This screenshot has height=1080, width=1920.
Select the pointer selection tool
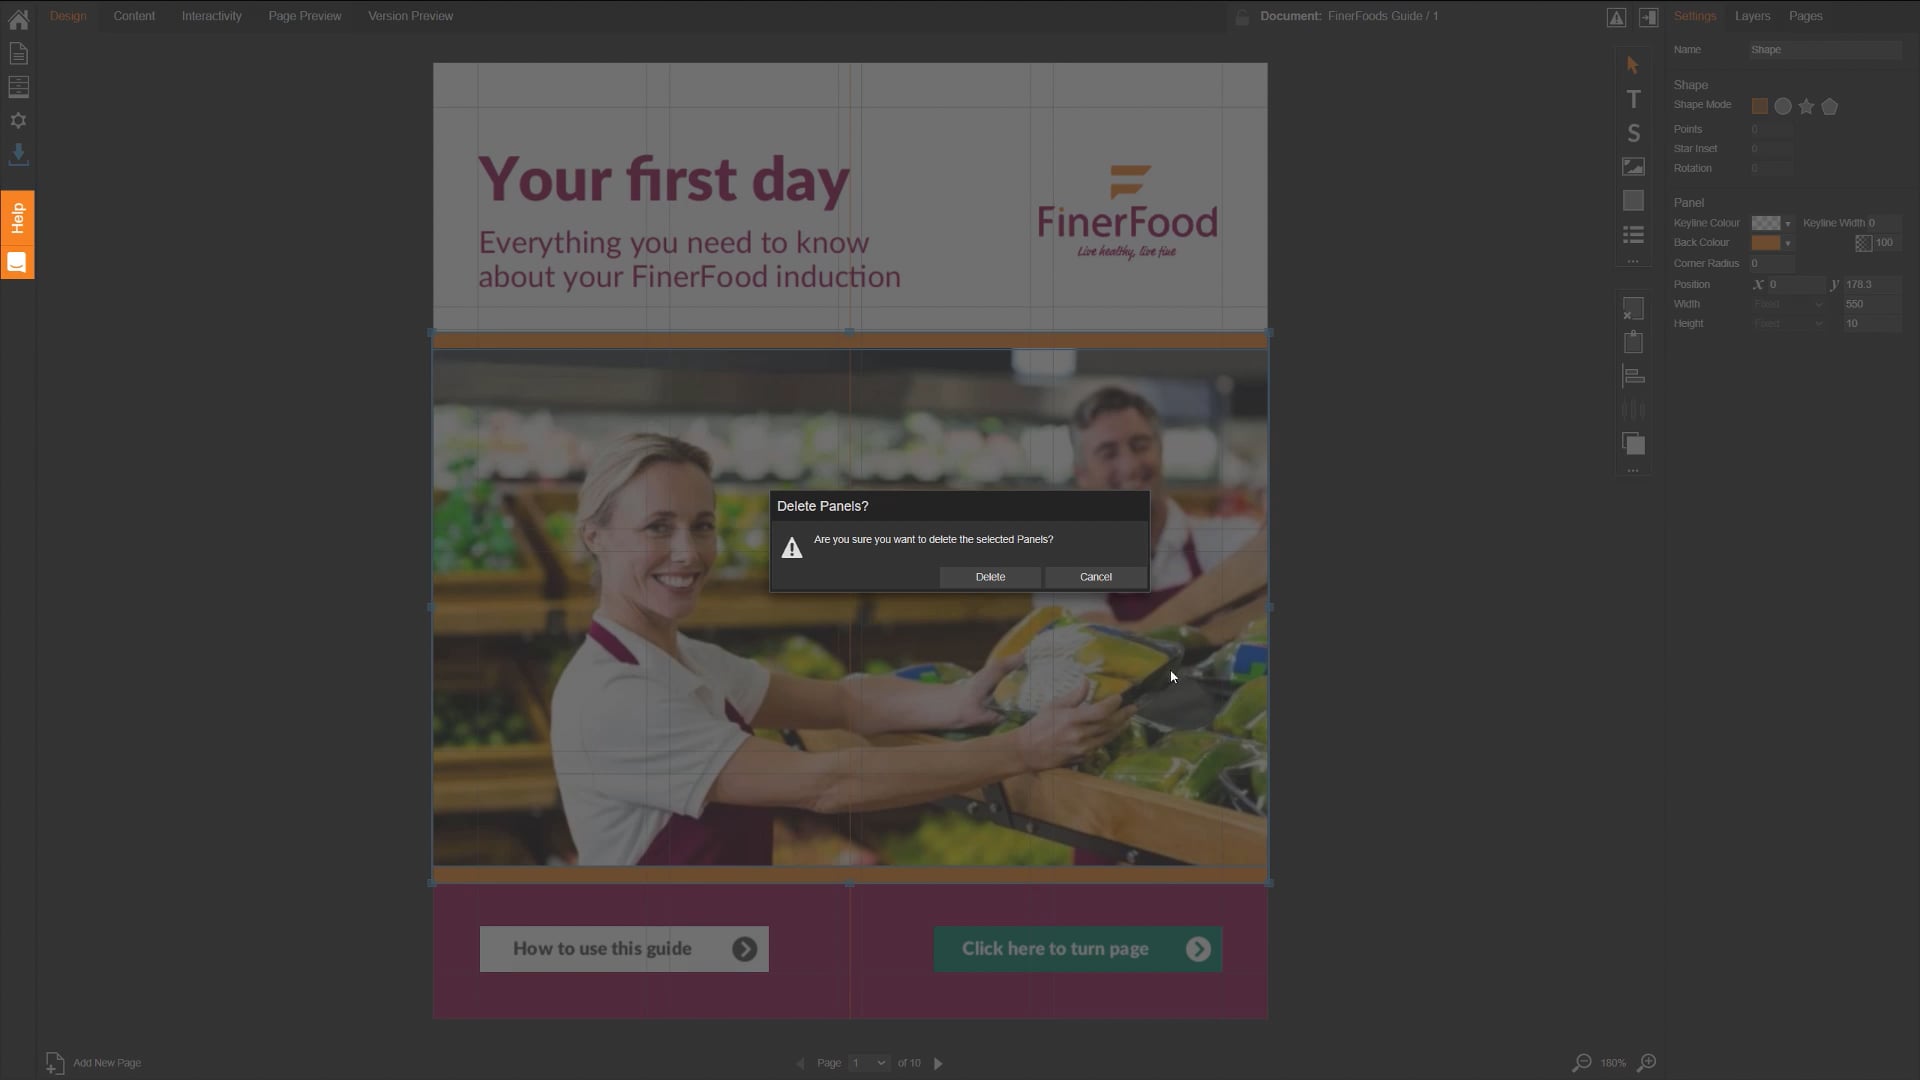pos(1633,65)
